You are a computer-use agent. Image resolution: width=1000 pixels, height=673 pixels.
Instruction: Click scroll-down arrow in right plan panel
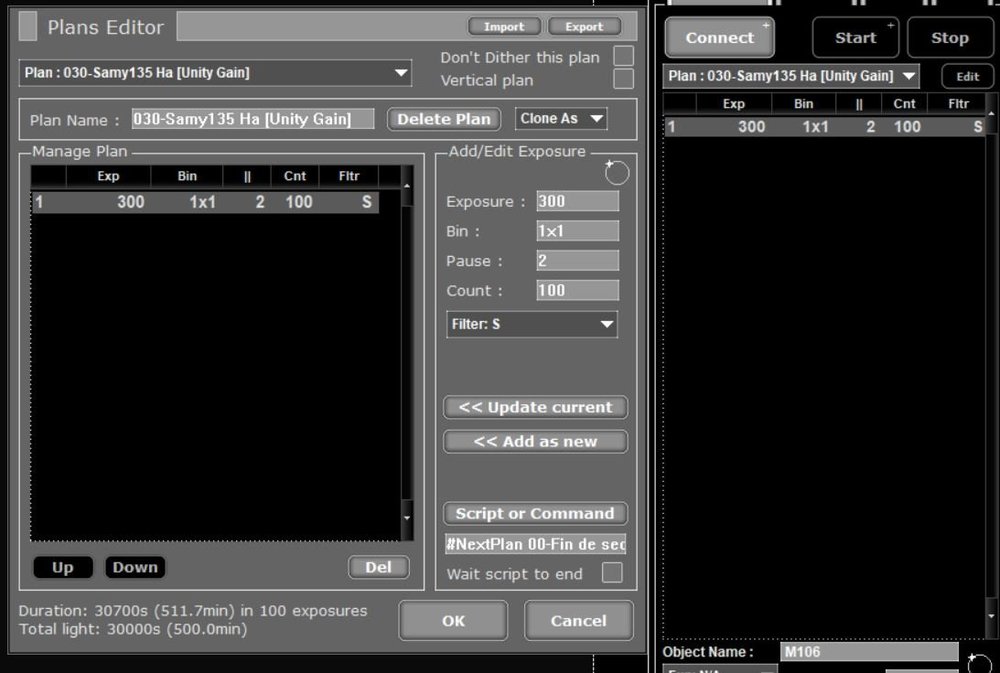click(x=991, y=616)
